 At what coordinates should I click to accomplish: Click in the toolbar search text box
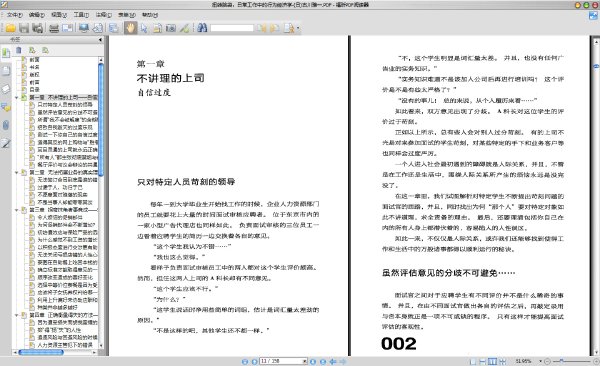[x=232, y=28]
